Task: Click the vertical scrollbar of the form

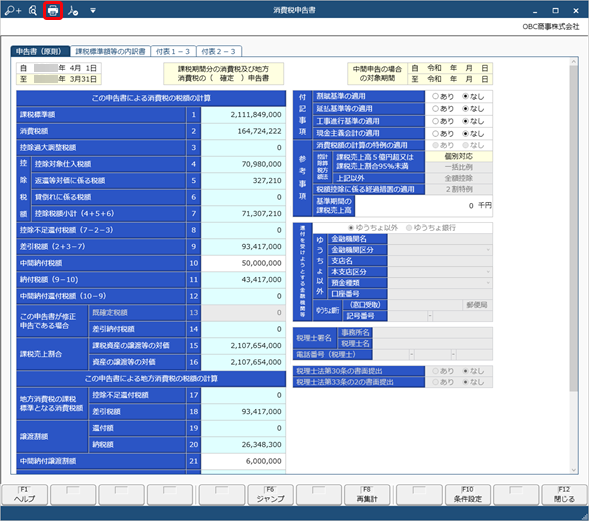Action: (573, 228)
